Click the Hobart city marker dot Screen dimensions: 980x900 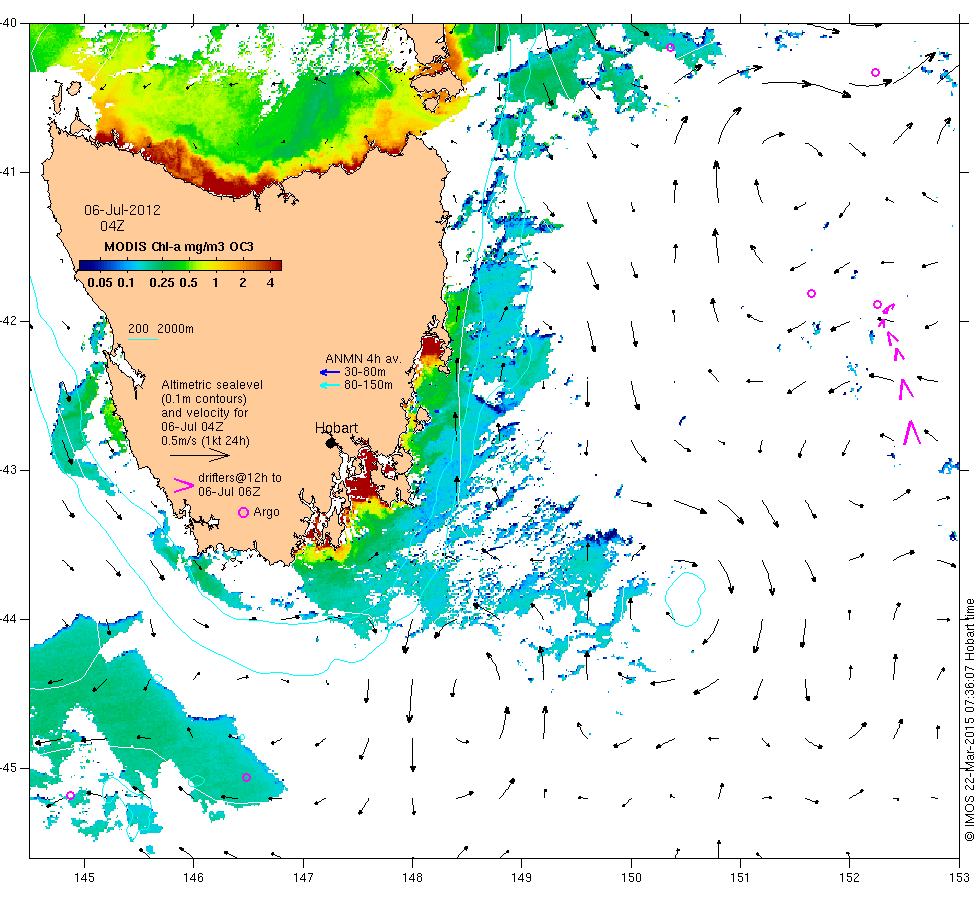(x=331, y=443)
